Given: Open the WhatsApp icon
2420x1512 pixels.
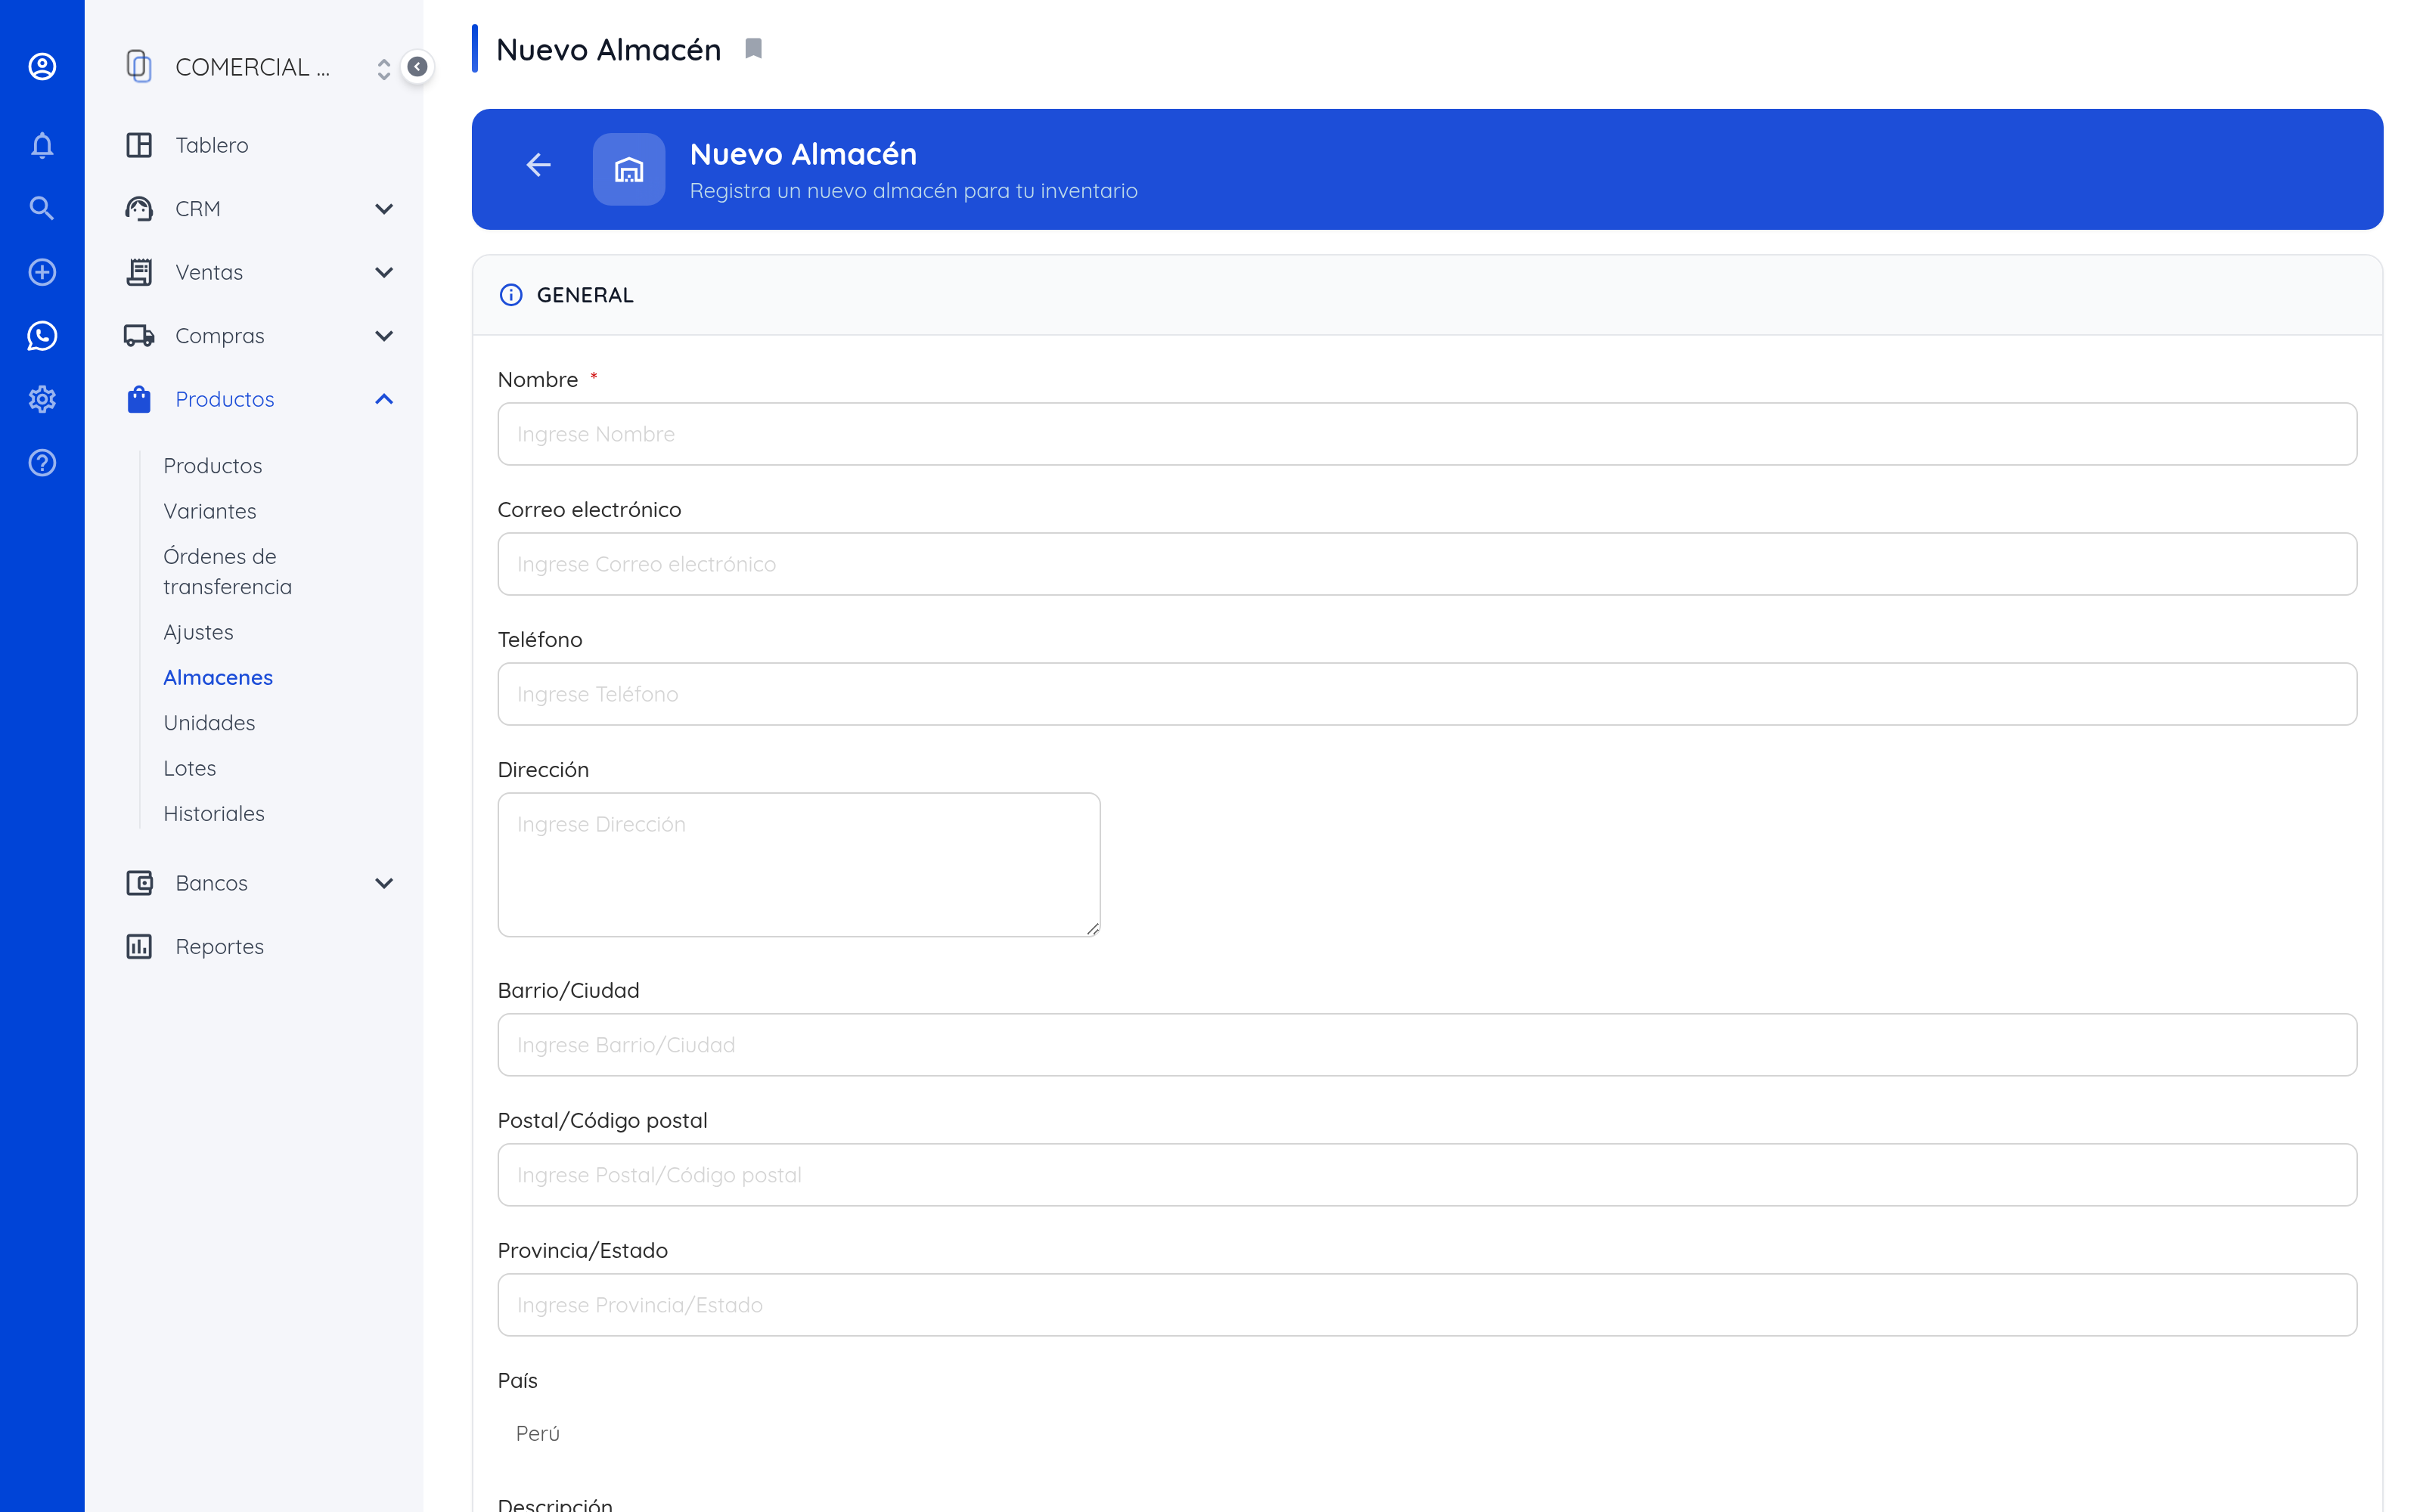Looking at the screenshot, I should click(42, 336).
